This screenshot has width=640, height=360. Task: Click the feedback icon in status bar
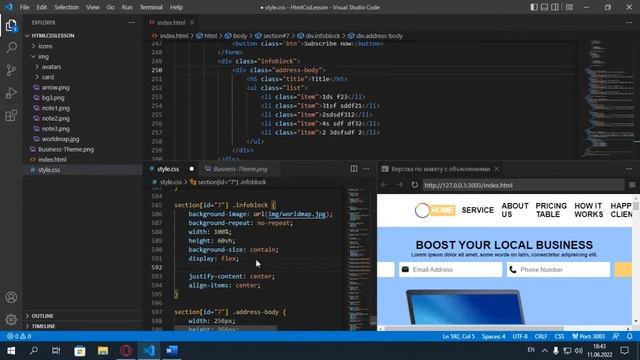pyautogui.click(x=616, y=336)
